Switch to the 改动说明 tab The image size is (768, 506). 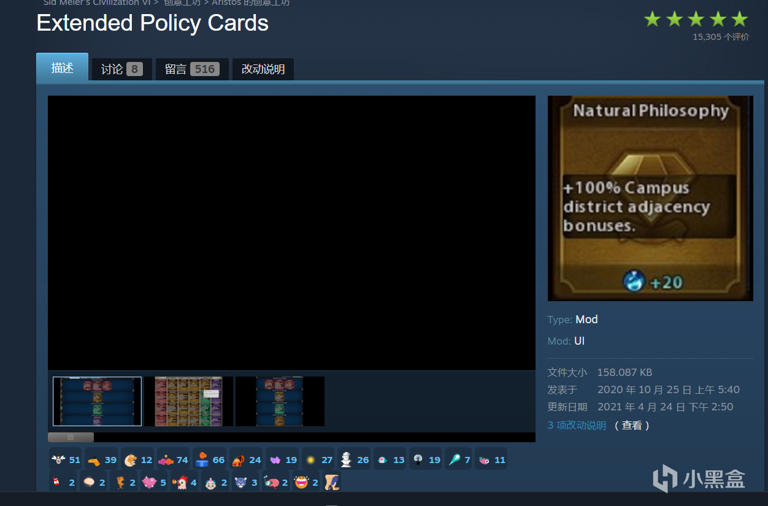pyautogui.click(x=263, y=69)
